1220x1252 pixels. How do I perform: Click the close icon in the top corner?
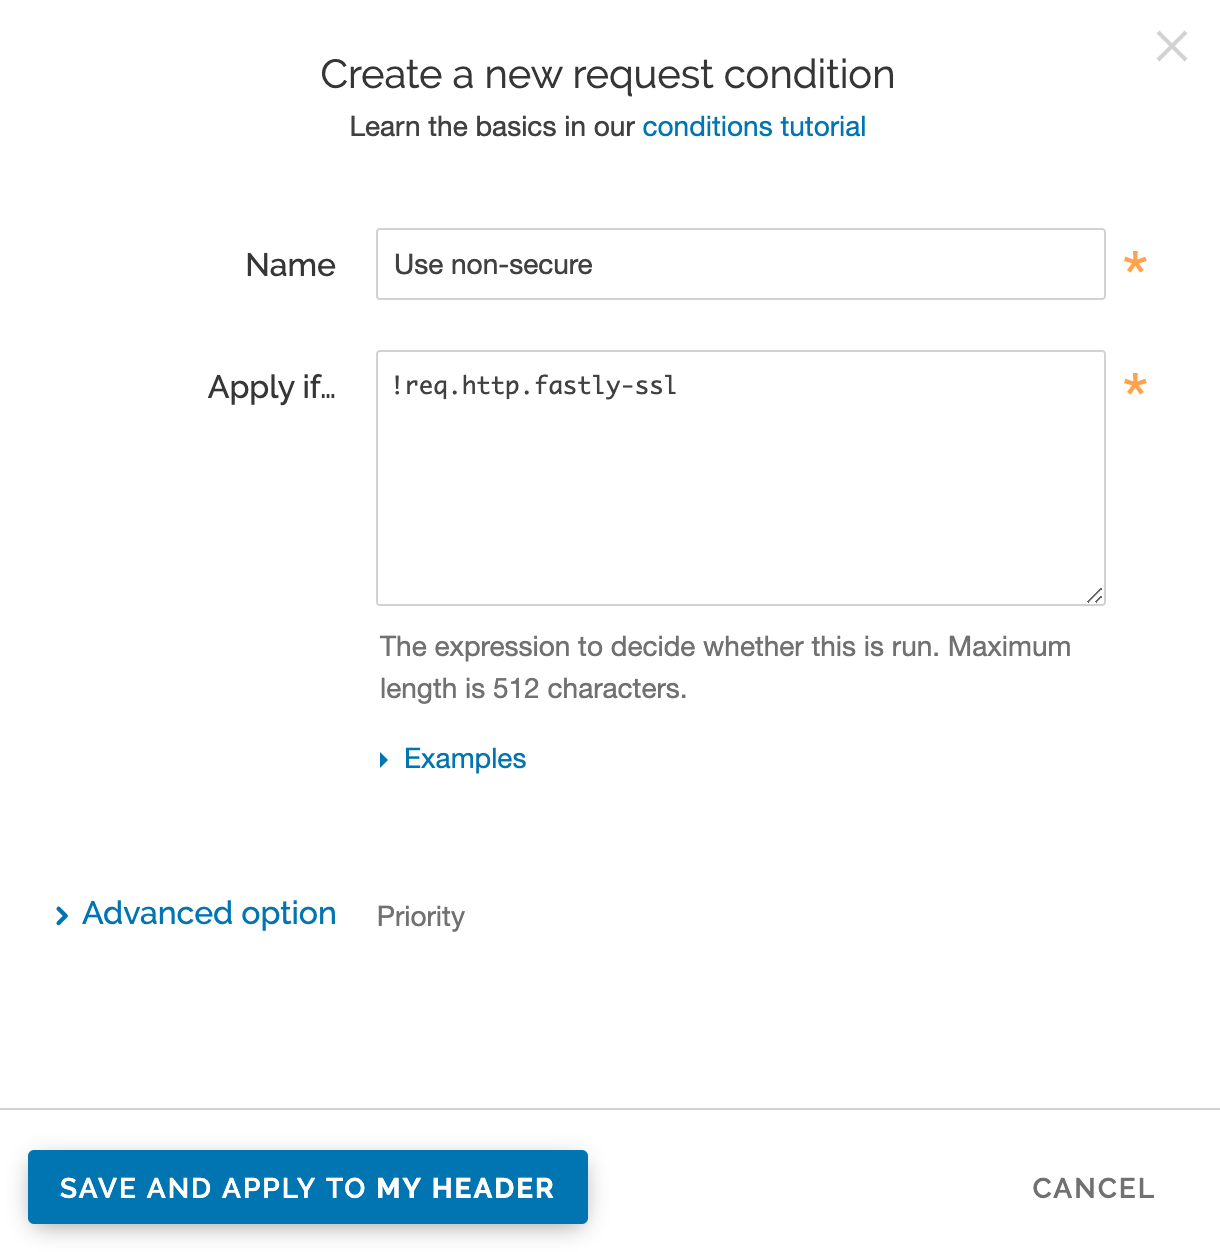pyautogui.click(x=1171, y=46)
